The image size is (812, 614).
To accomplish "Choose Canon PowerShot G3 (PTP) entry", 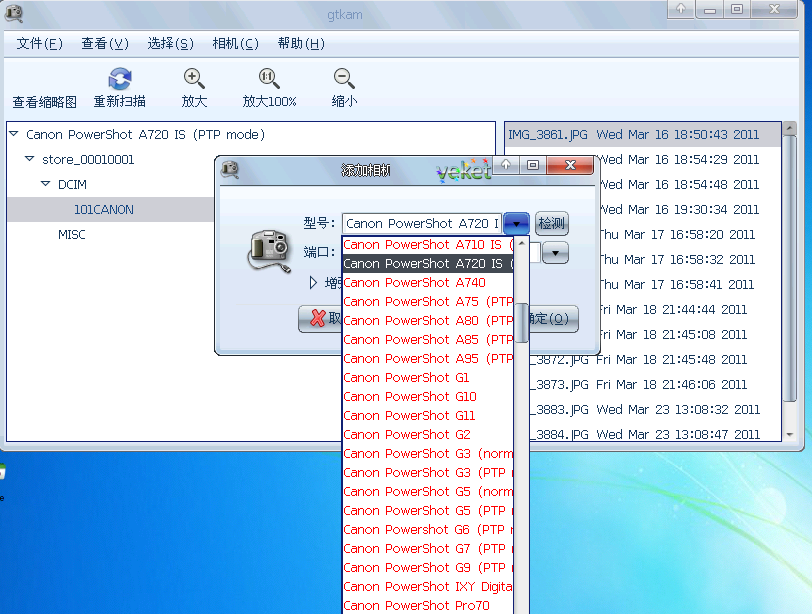I will tap(428, 473).
